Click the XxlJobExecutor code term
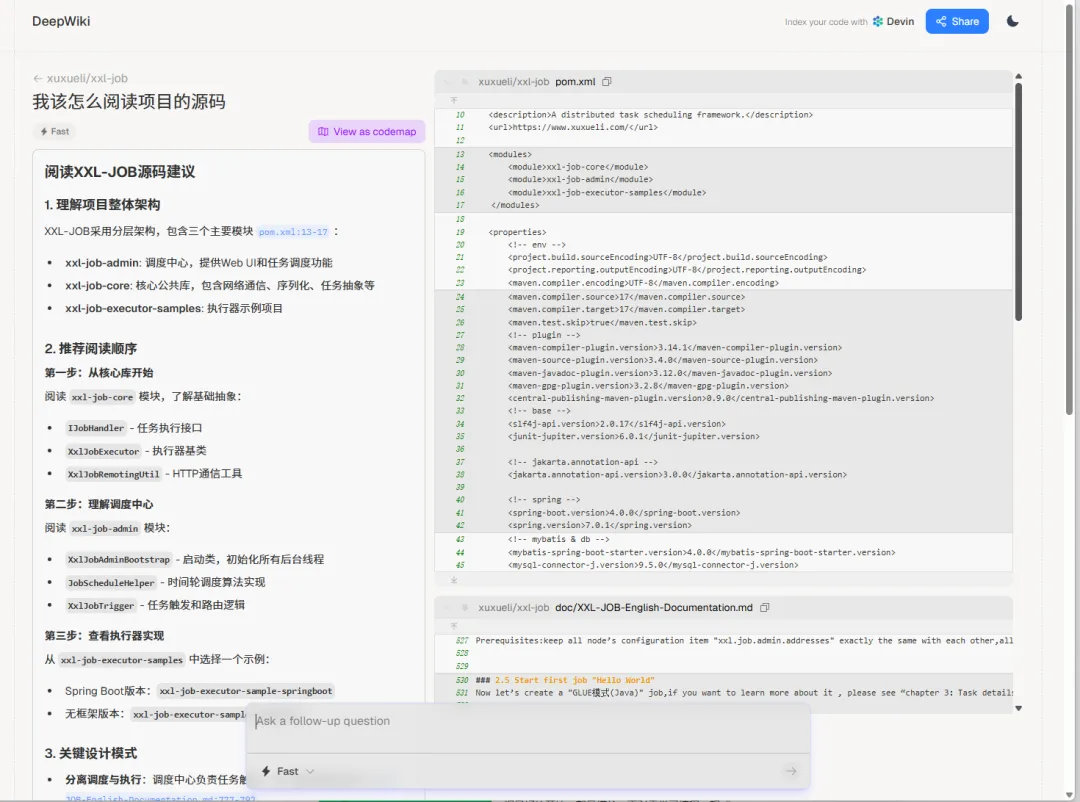 pos(103,451)
